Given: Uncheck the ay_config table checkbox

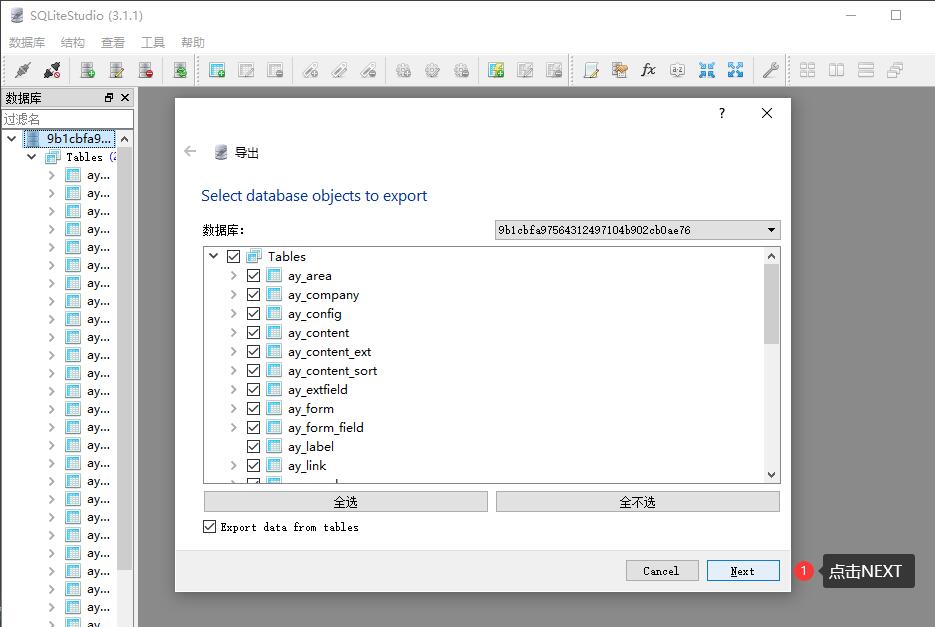Looking at the screenshot, I should (253, 313).
